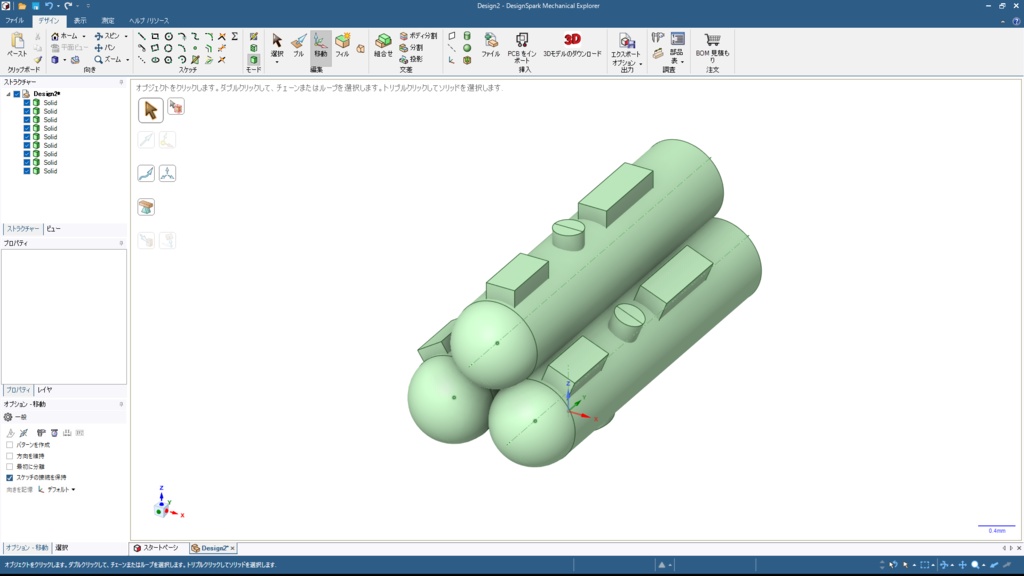
Task: Click the Project (投影) tool
Action: (411, 59)
